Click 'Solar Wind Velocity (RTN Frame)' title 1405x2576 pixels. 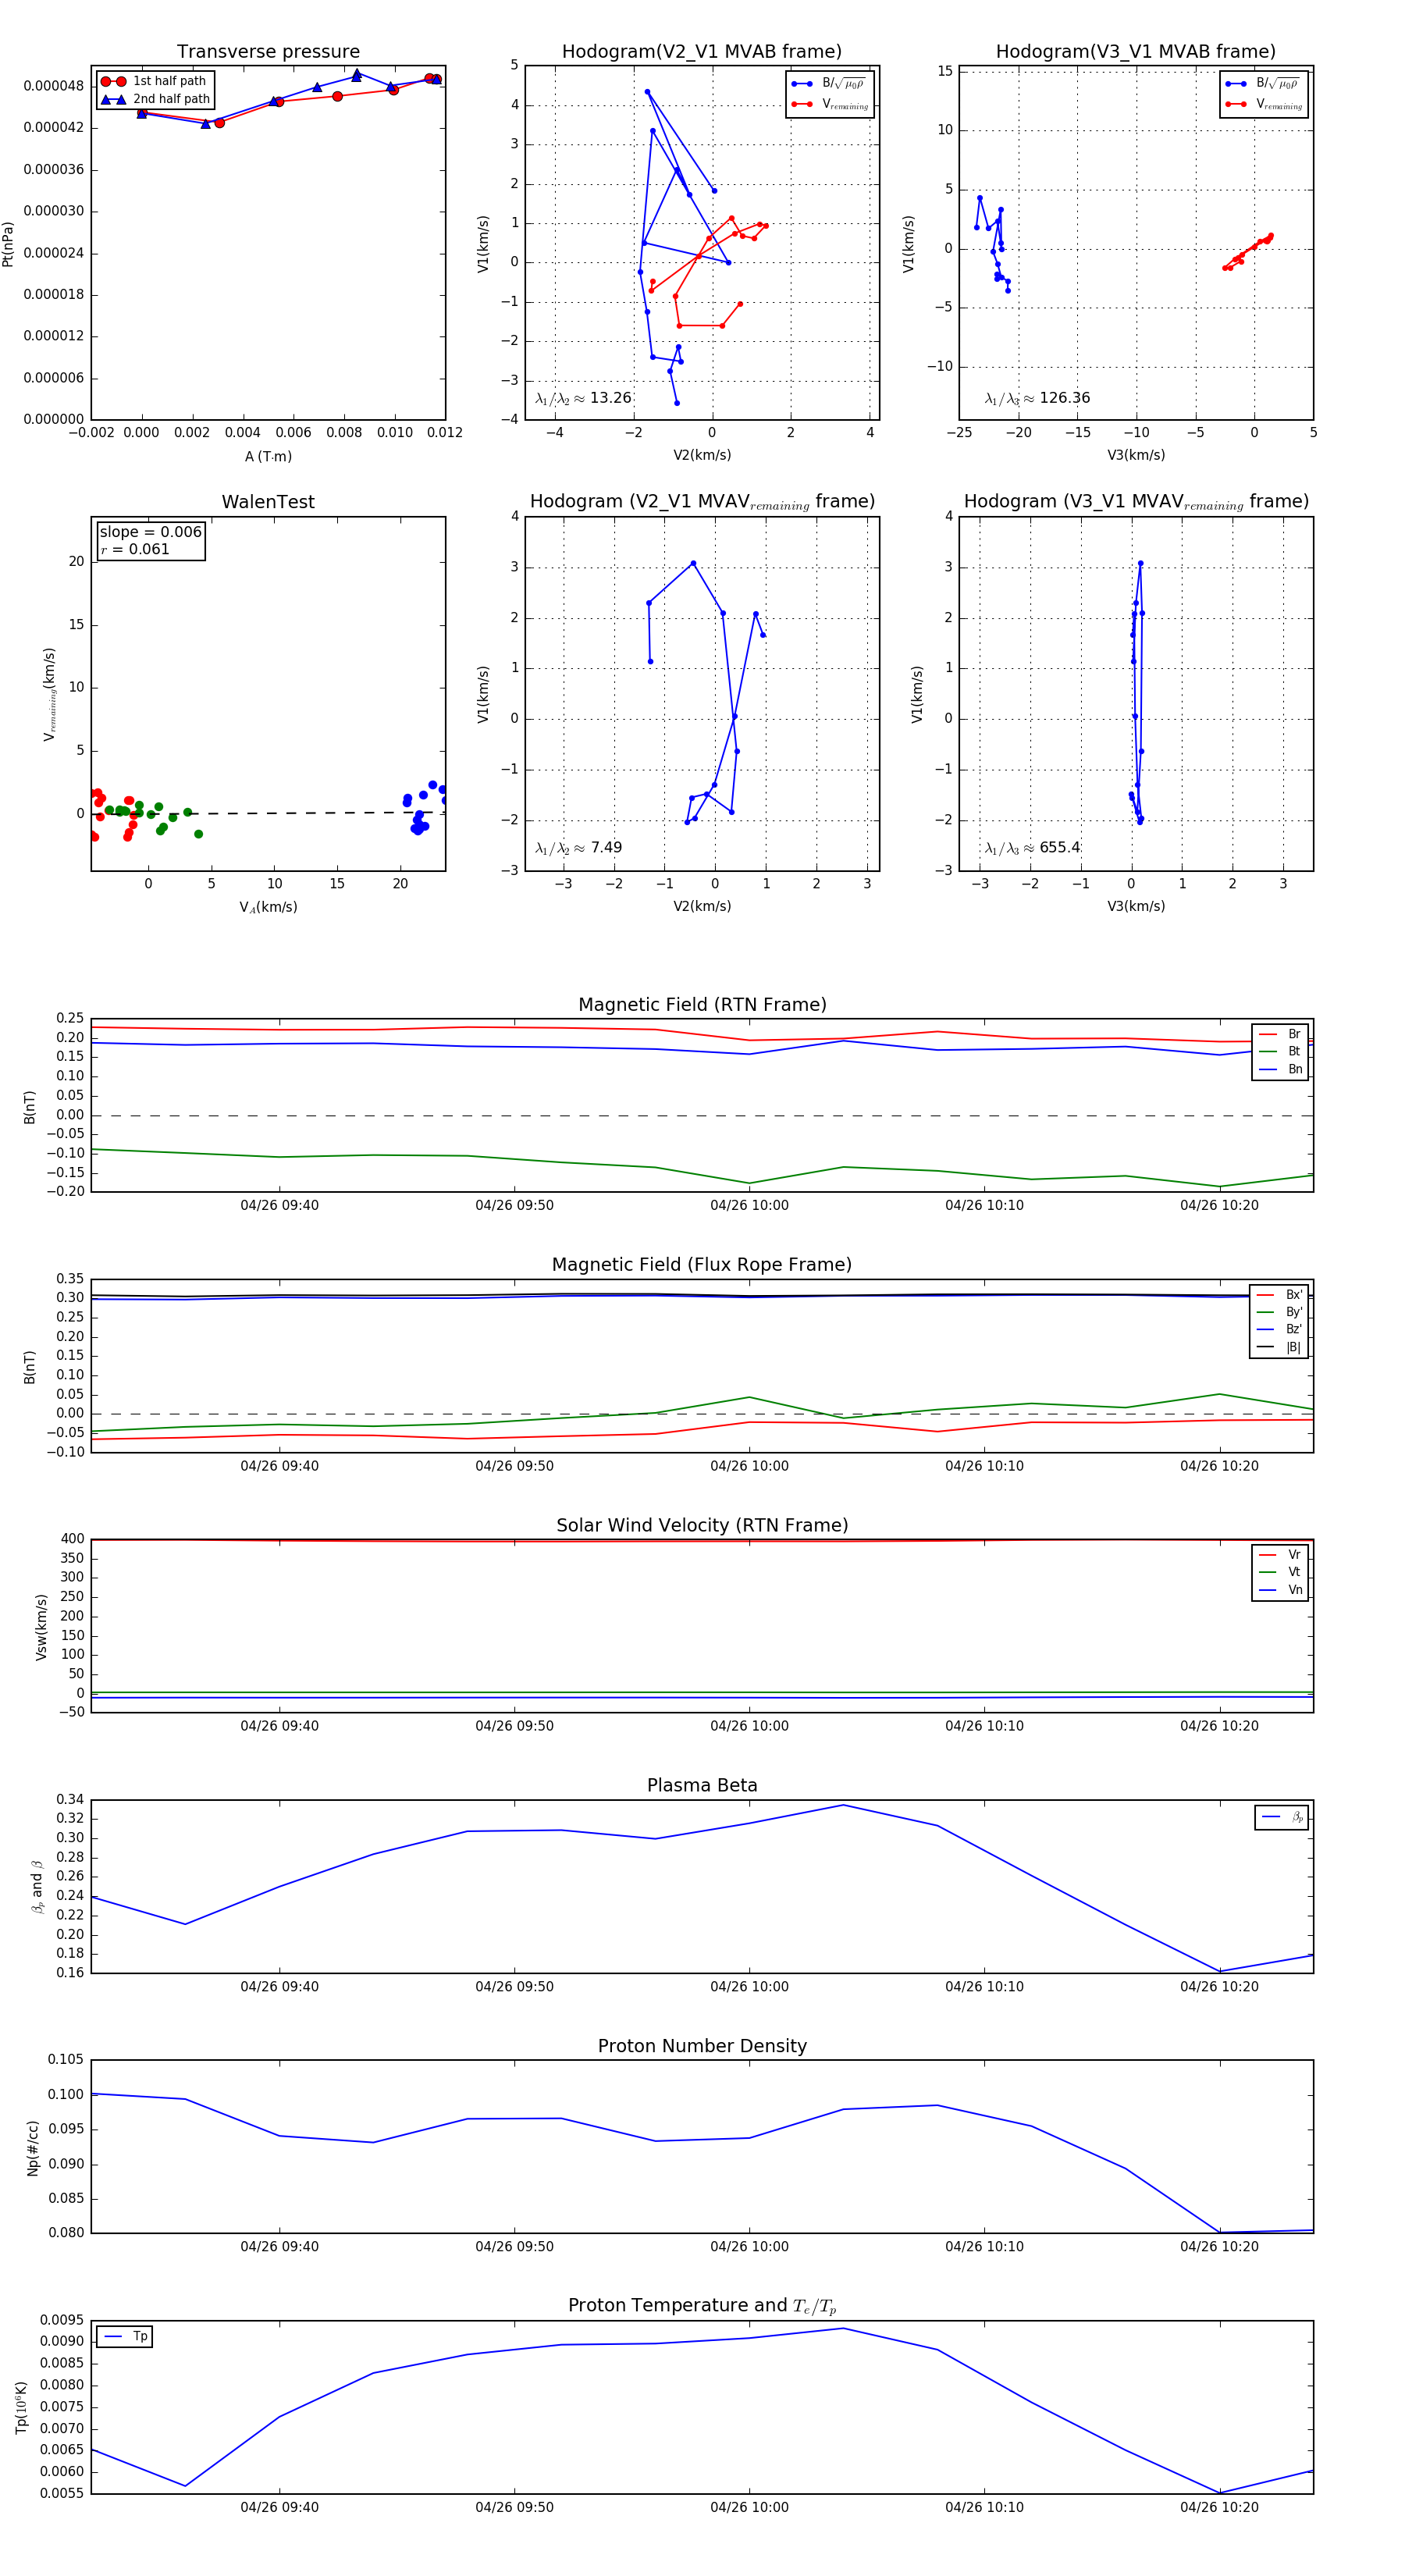(x=702, y=1525)
